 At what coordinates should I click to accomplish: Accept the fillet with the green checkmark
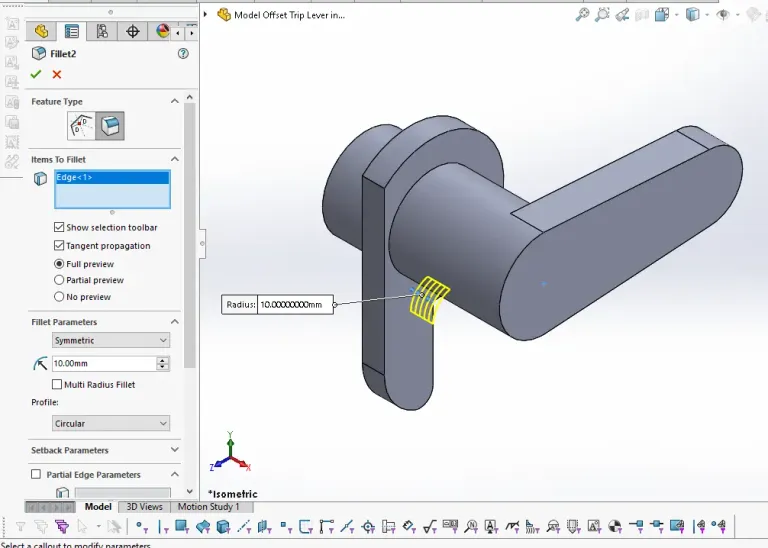click(x=37, y=74)
